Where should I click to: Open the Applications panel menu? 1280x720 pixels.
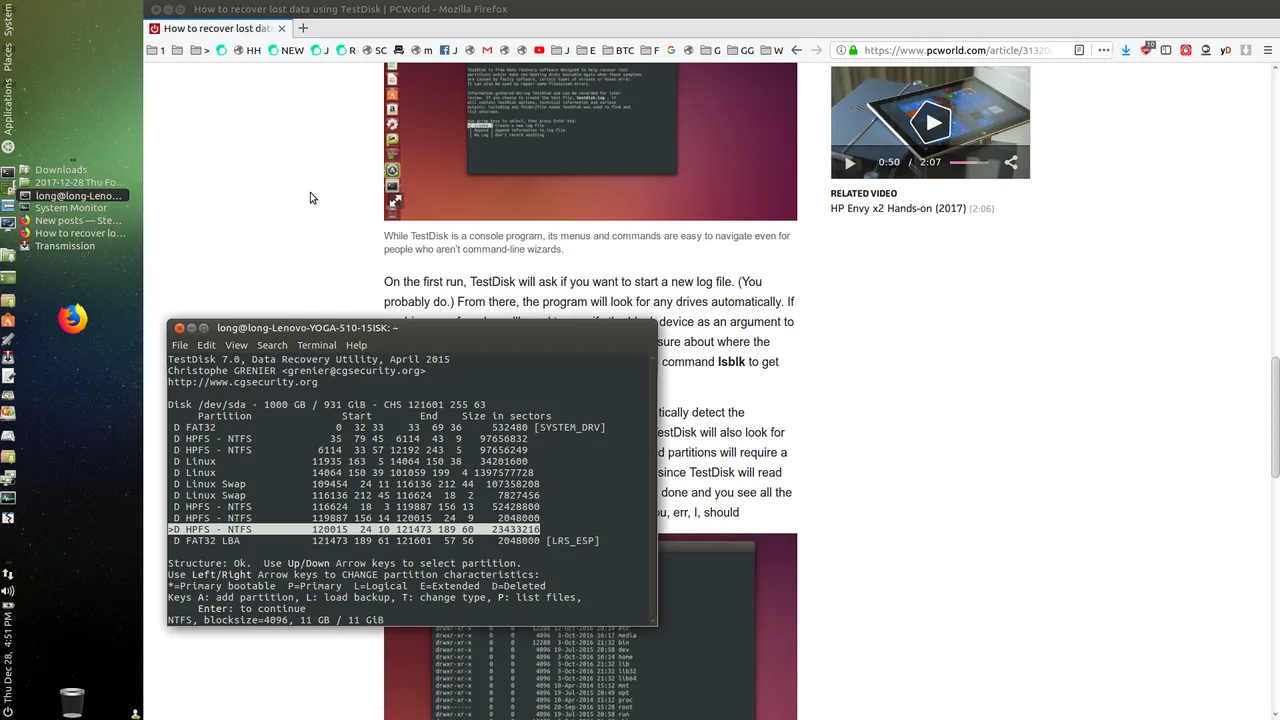tap(8, 107)
